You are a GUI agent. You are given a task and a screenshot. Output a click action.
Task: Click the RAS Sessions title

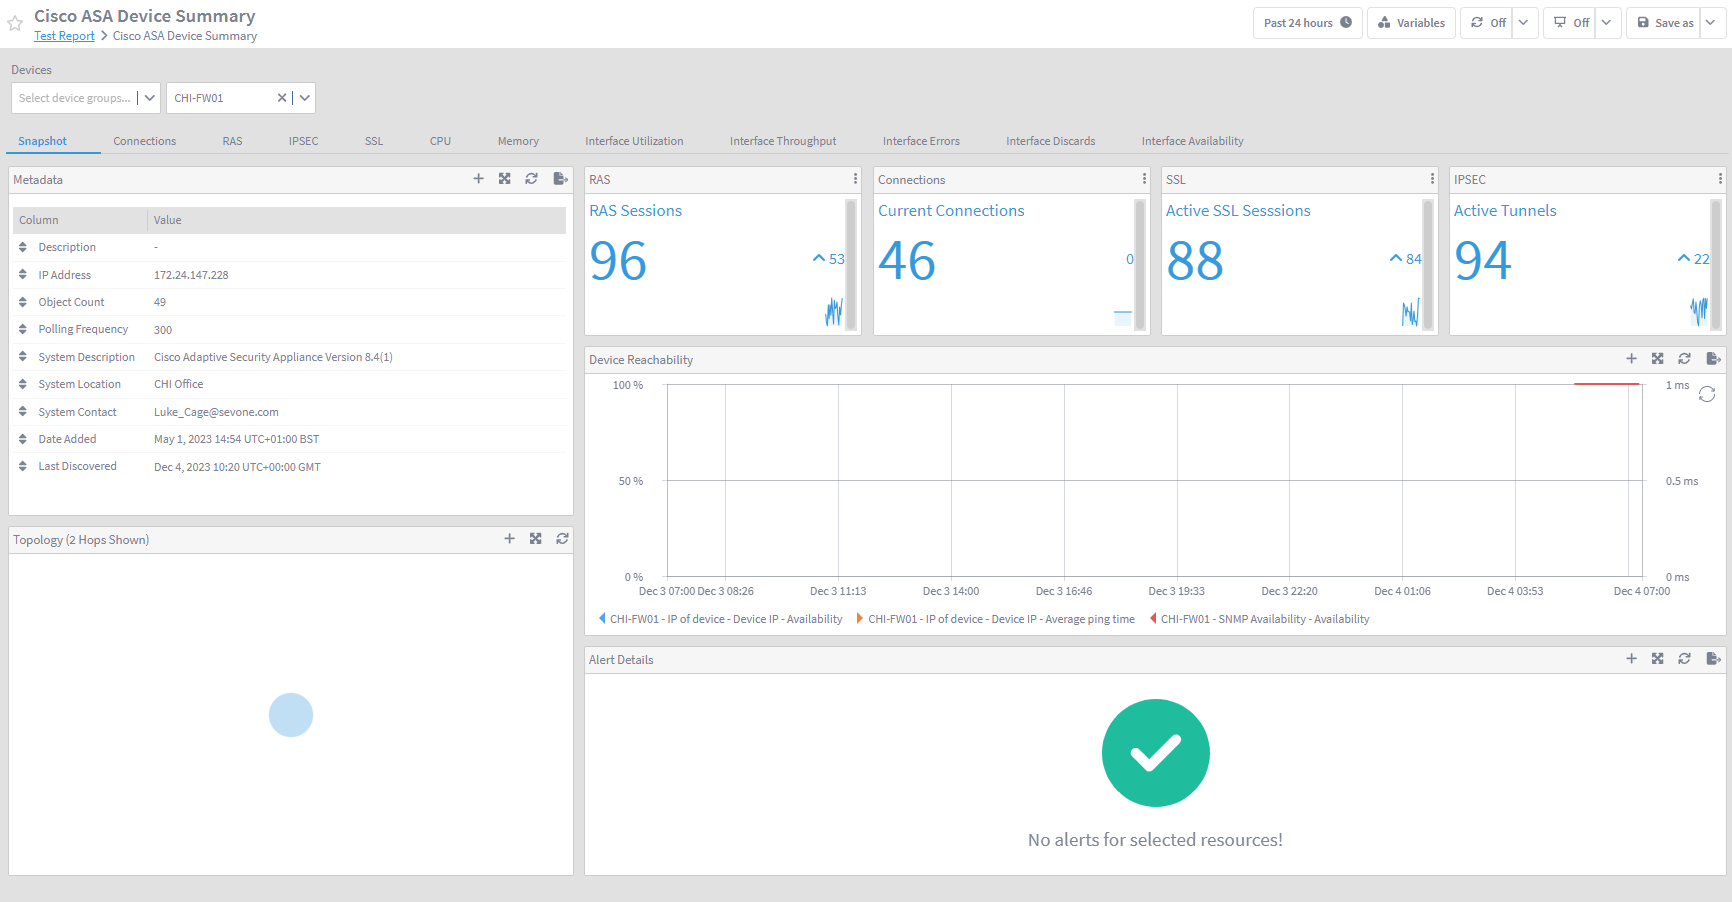(635, 211)
